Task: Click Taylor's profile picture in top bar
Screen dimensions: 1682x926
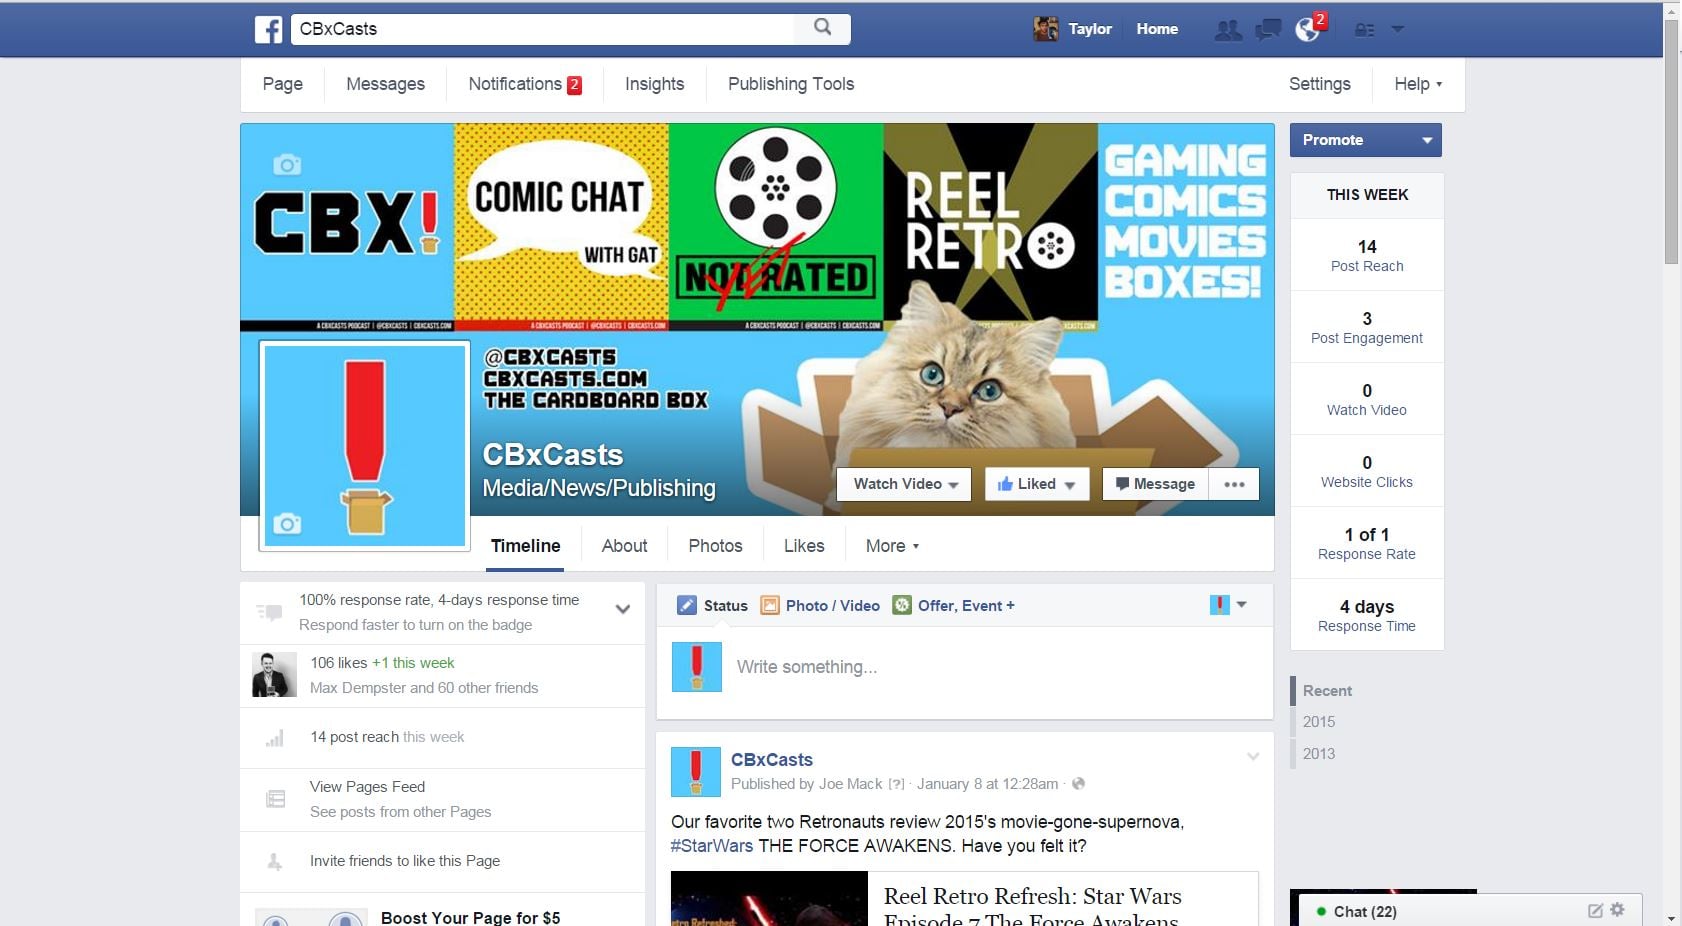Action: point(1046,29)
